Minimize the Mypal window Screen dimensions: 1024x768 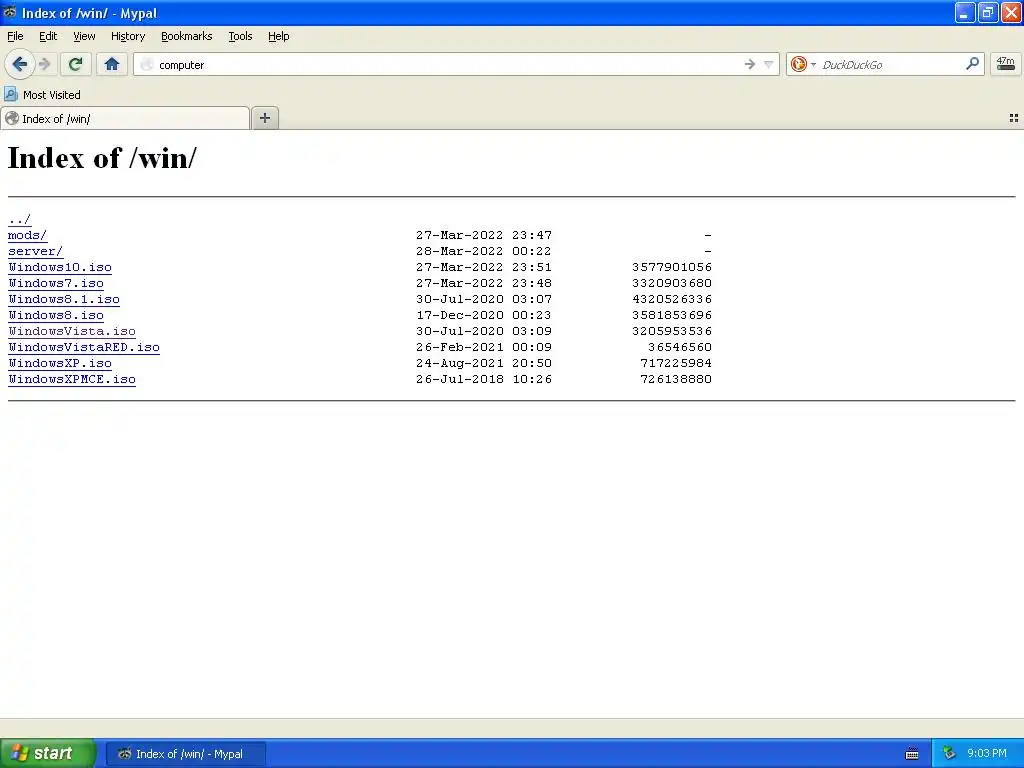point(965,12)
